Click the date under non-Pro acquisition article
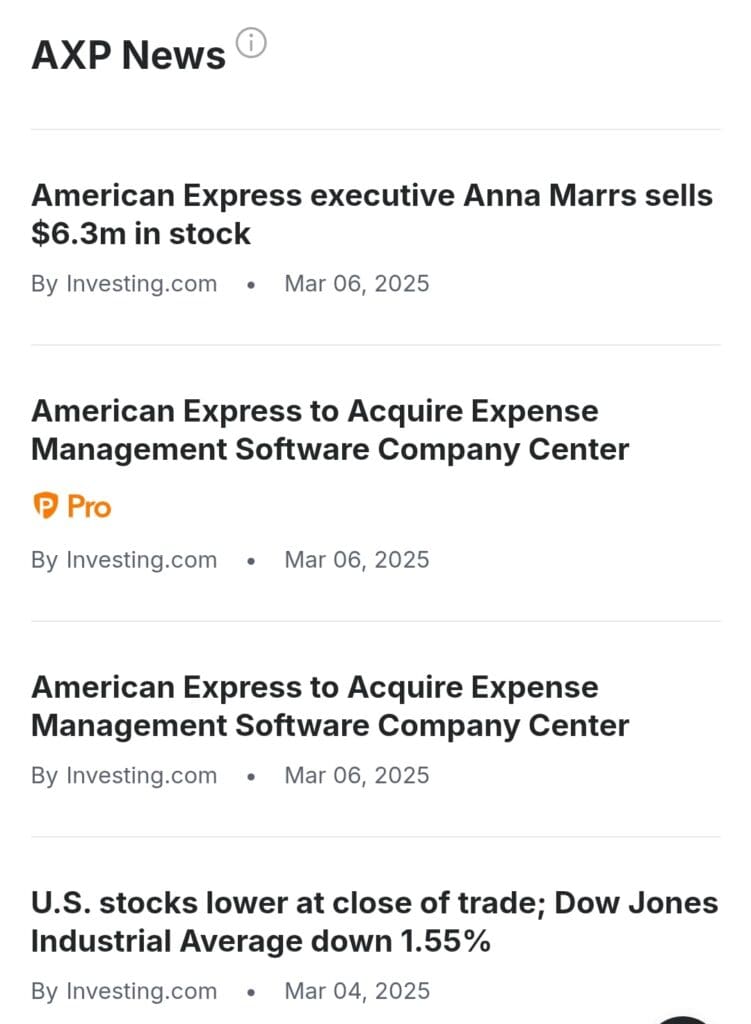751x1024 pixels. point(357,776)
